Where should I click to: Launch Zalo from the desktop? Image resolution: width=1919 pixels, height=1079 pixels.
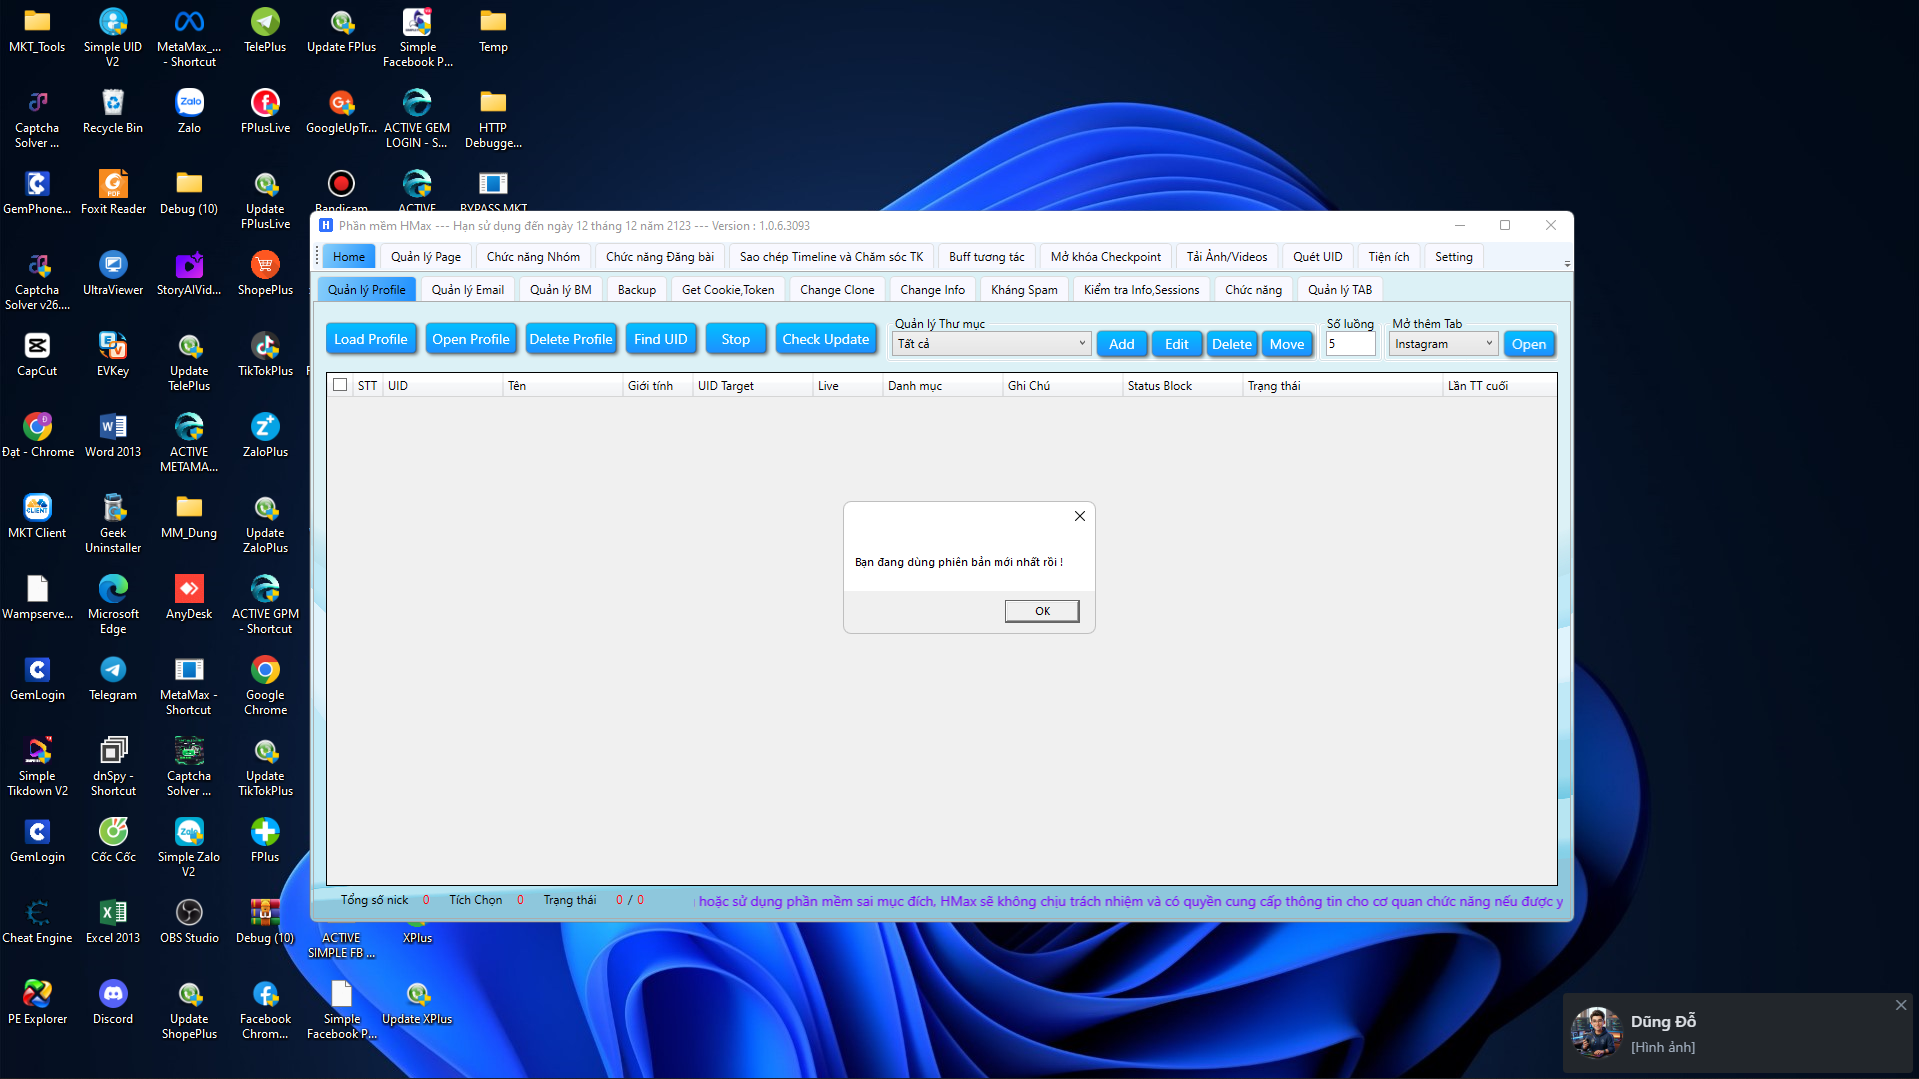point(189,111)
